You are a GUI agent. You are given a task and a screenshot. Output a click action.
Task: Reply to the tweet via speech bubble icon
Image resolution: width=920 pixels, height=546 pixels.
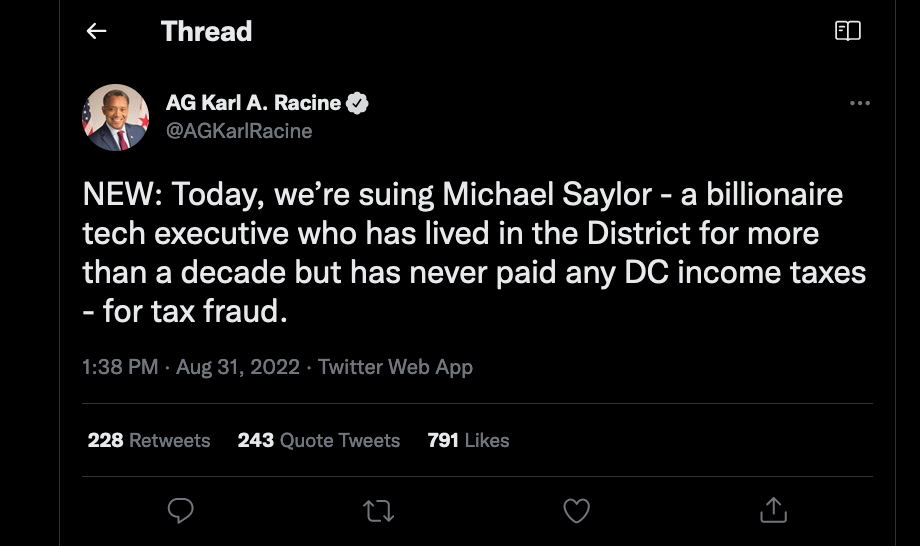(x=180, y=511)
